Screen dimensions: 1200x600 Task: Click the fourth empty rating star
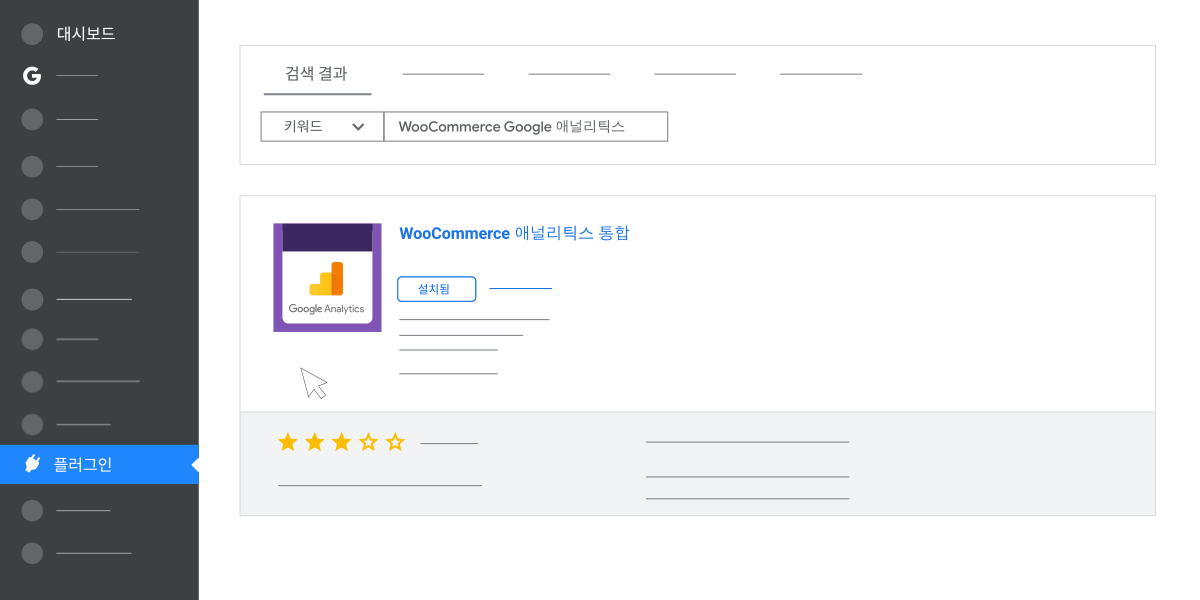(x=369, y=442)
